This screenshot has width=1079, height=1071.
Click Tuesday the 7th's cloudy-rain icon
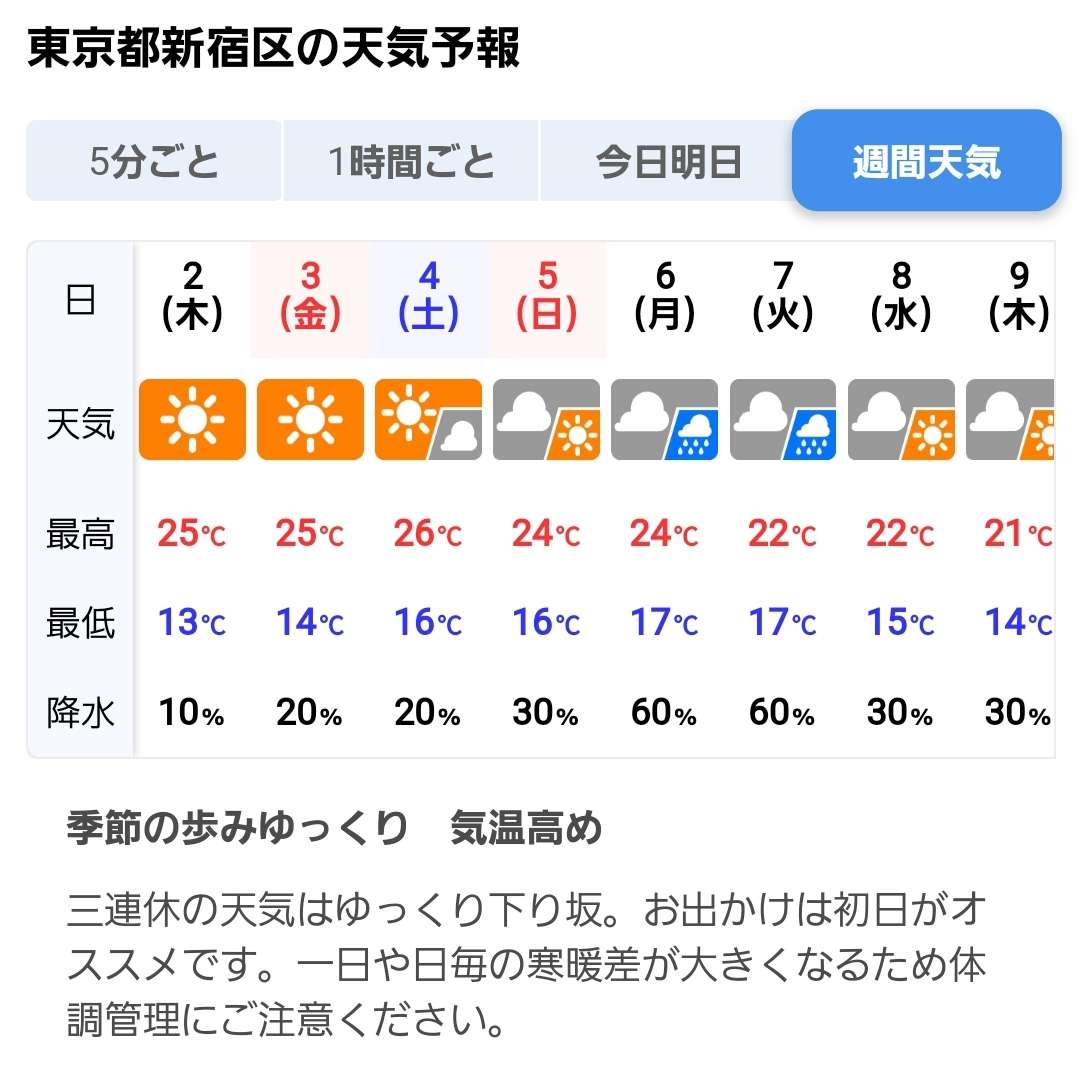[x=782, y=420]
